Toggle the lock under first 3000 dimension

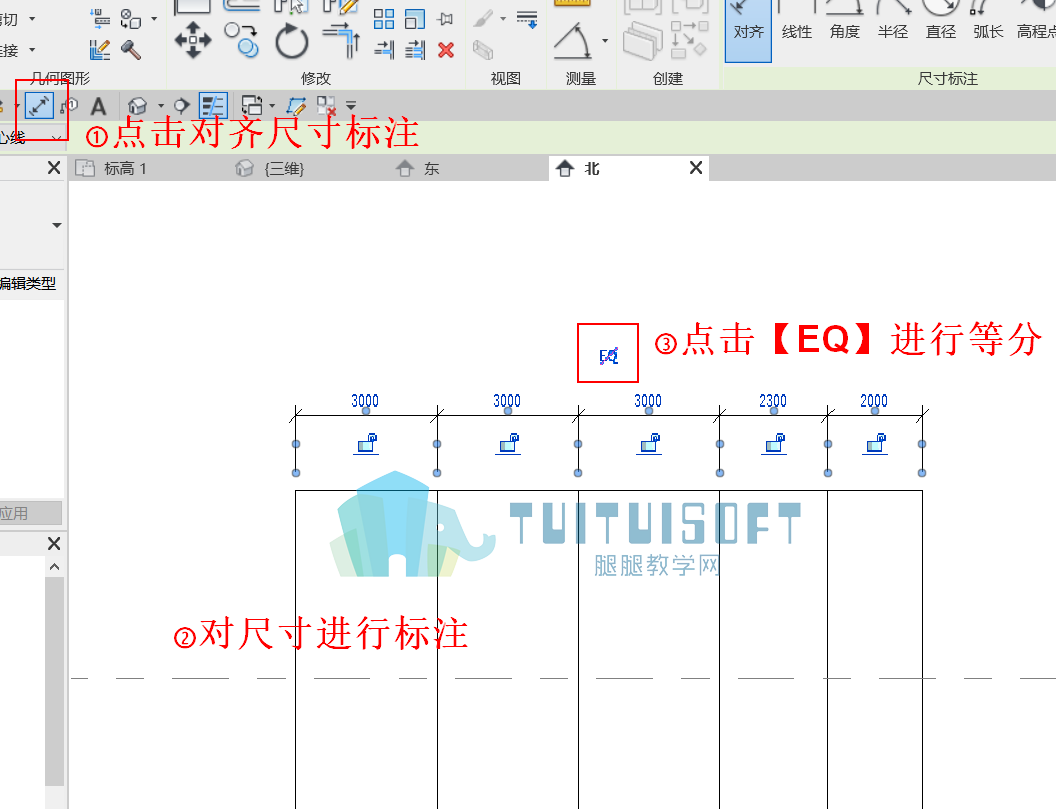(366, 444)
